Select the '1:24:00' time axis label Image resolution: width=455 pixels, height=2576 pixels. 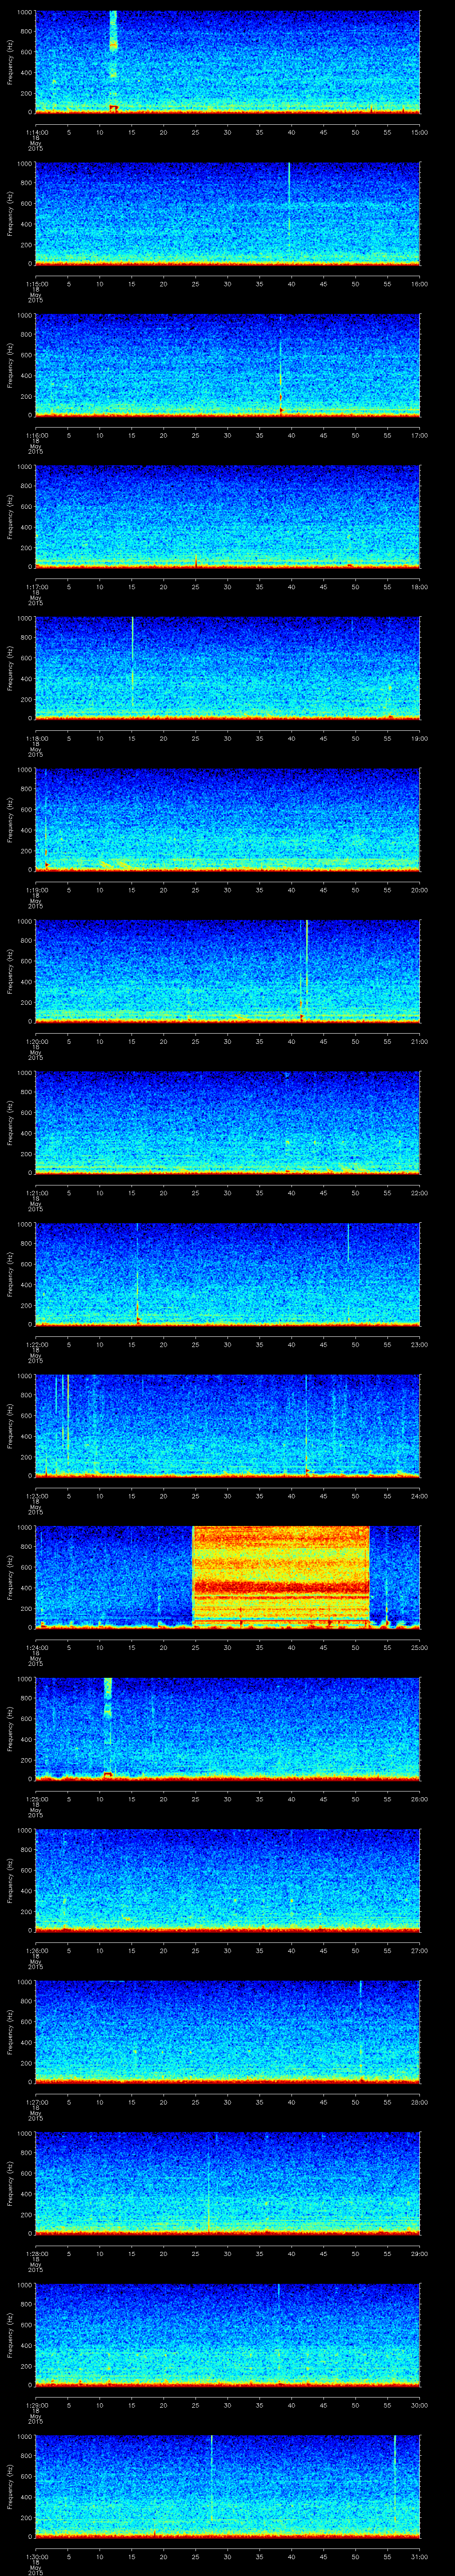click(x=36, y=1647)
